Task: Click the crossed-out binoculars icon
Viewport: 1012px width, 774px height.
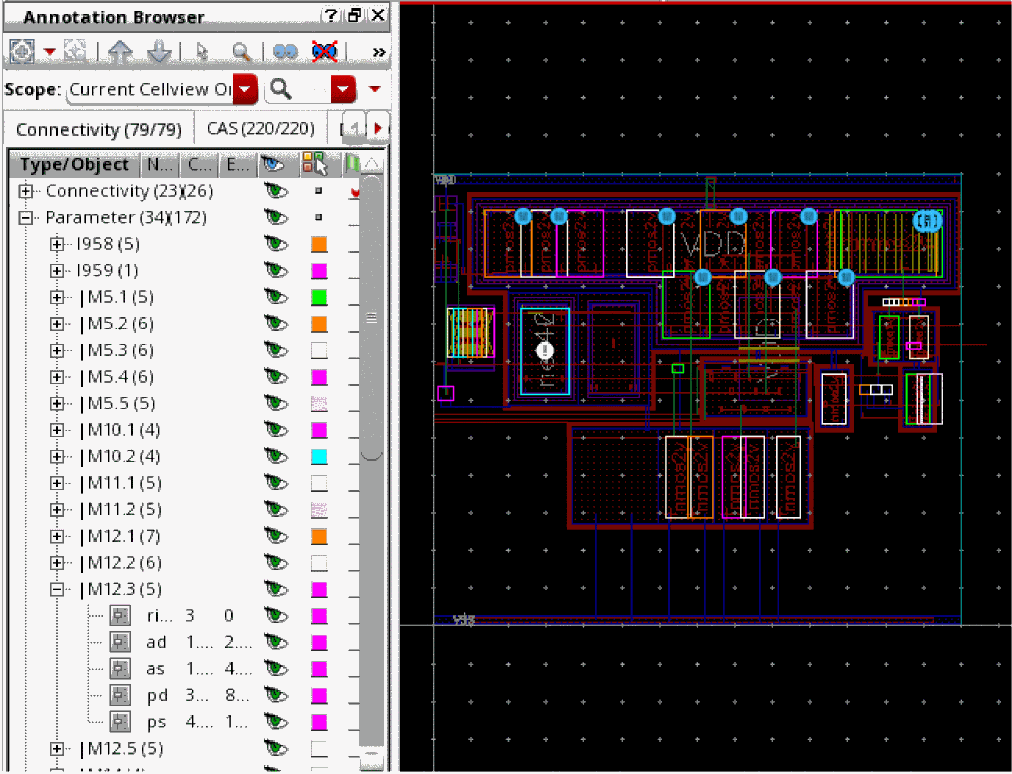Action: coord(322,51)
